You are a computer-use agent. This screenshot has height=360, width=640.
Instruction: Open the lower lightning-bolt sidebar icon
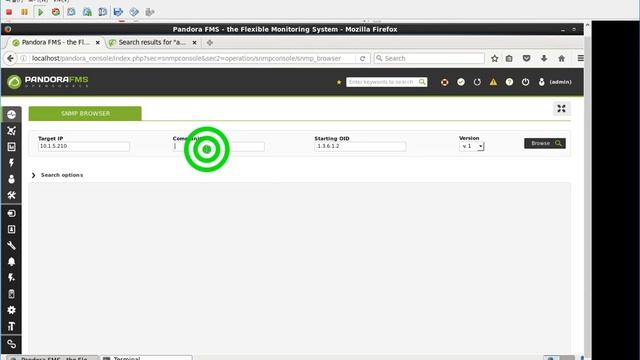pos(11,278)
